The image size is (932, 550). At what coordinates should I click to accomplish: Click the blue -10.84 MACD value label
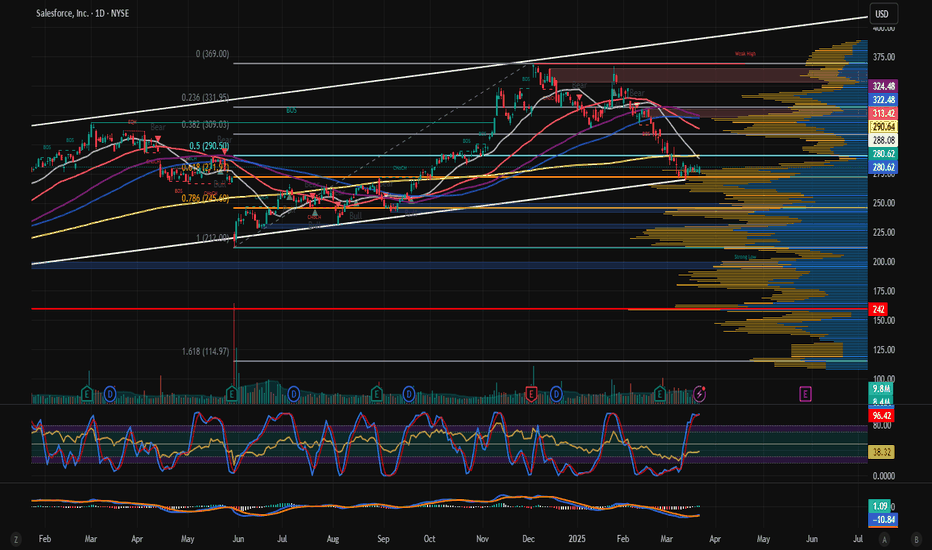(x=883, y=520)
